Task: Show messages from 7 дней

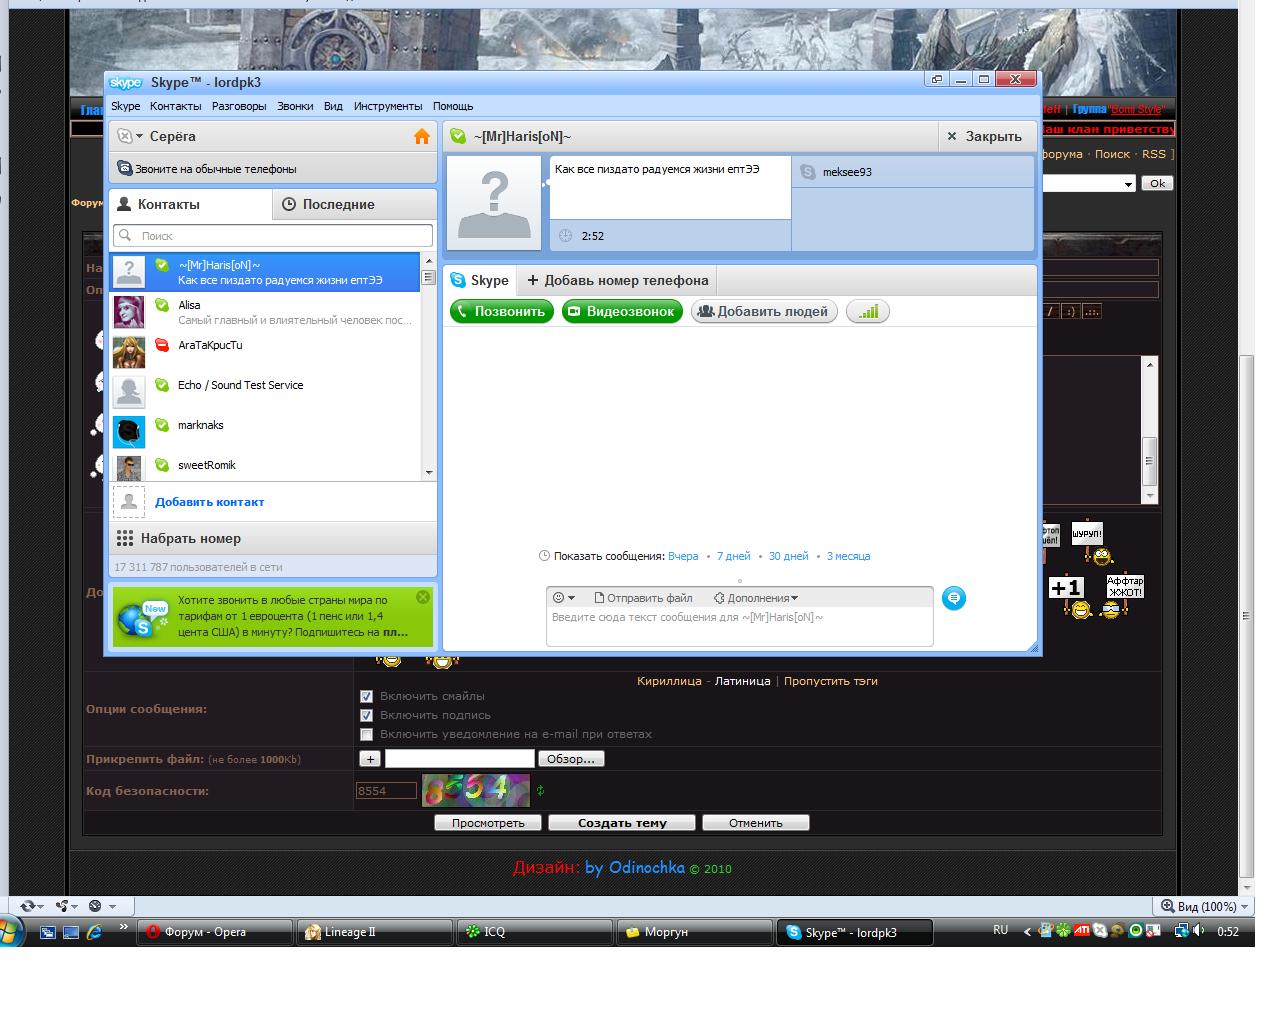Action: [733, 556]
